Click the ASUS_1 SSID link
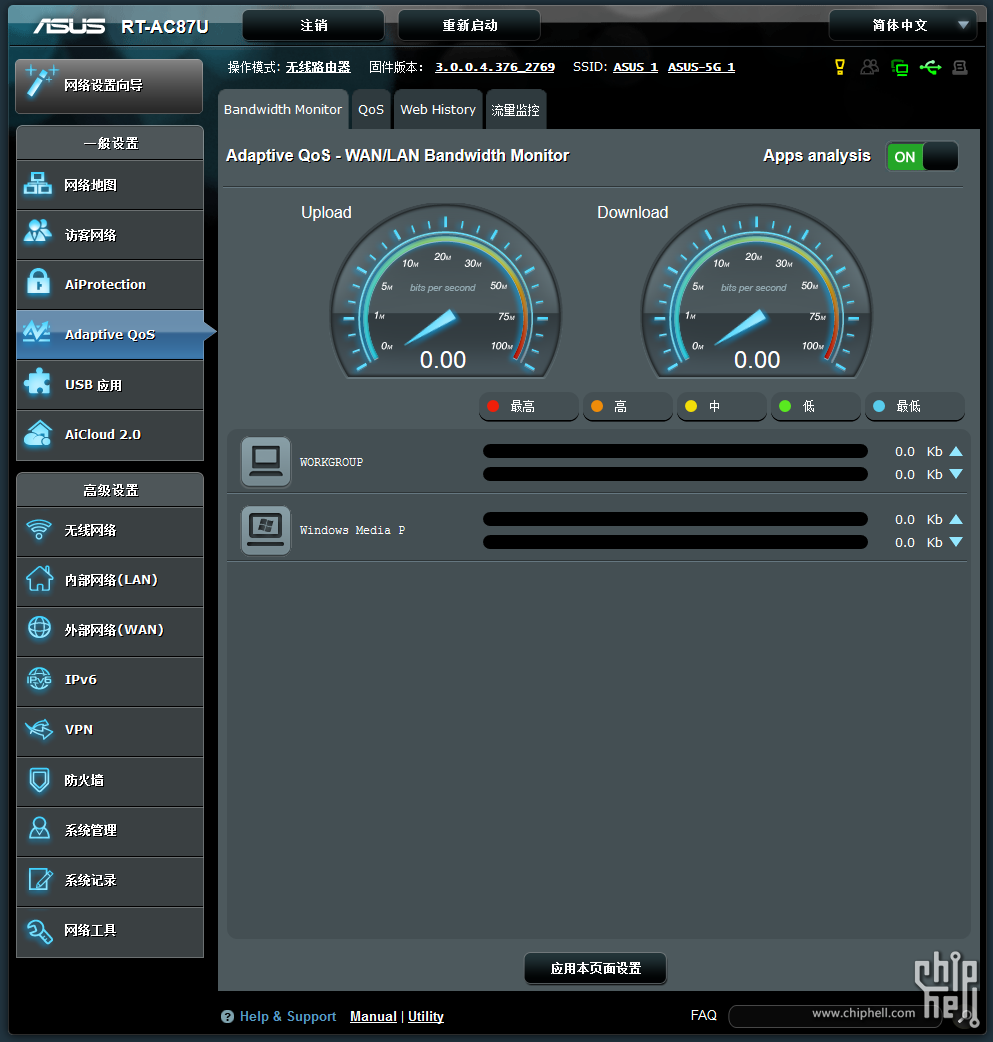The width and height of the screenshot is (993, 1042). 635,67
